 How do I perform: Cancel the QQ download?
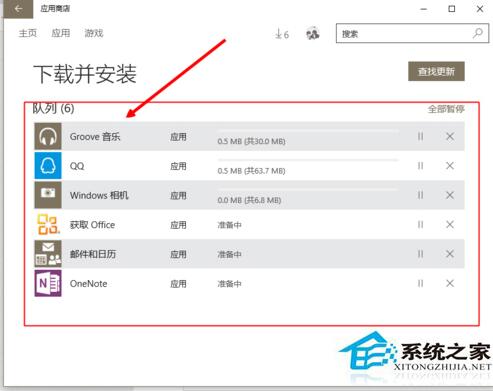[x=450, y=166]
